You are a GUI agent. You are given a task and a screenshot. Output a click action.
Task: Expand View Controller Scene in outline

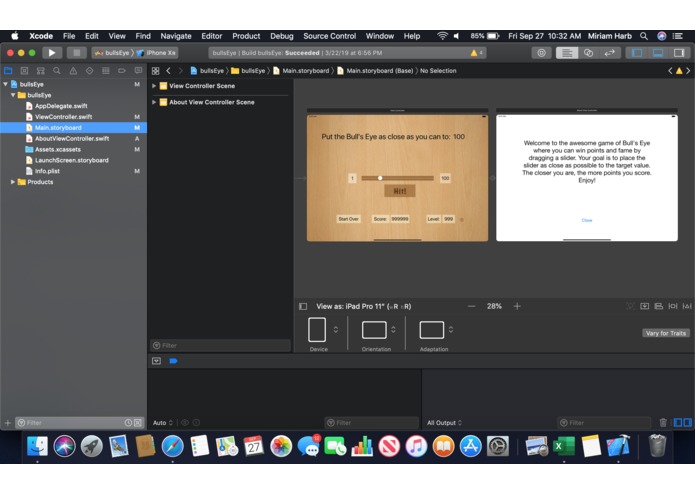(154, 86)
